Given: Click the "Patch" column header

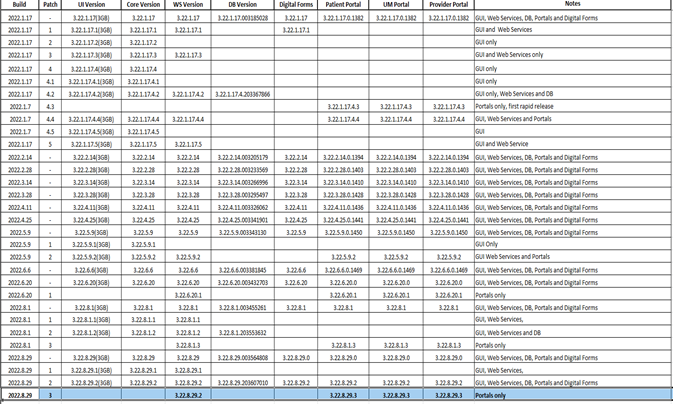Looking at the screenshot, I should [x=50, y=5].
